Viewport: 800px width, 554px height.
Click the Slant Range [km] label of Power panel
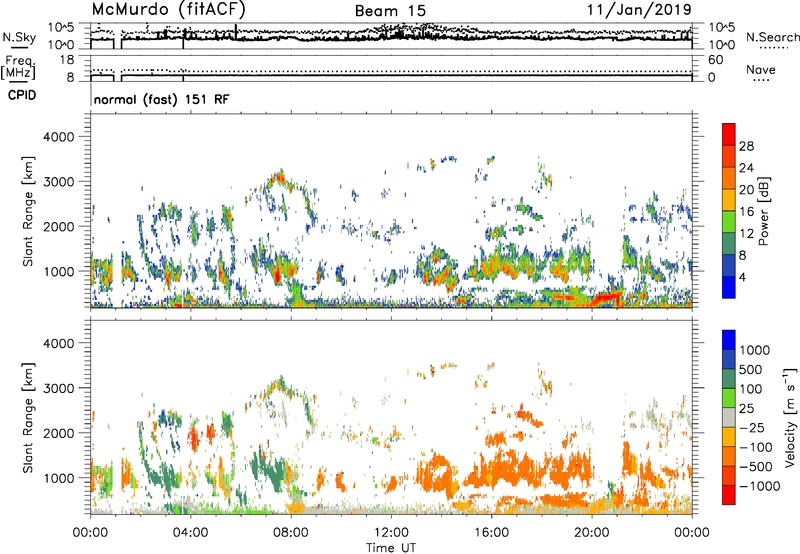(x=28, y=211)
